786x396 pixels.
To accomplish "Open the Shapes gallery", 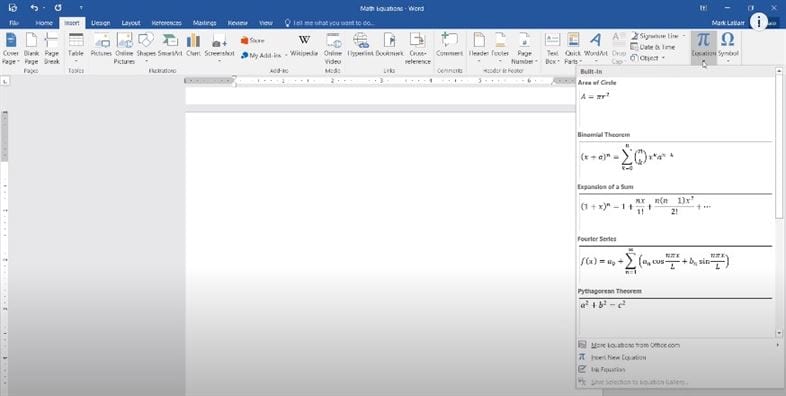I will tap(146, 49).
